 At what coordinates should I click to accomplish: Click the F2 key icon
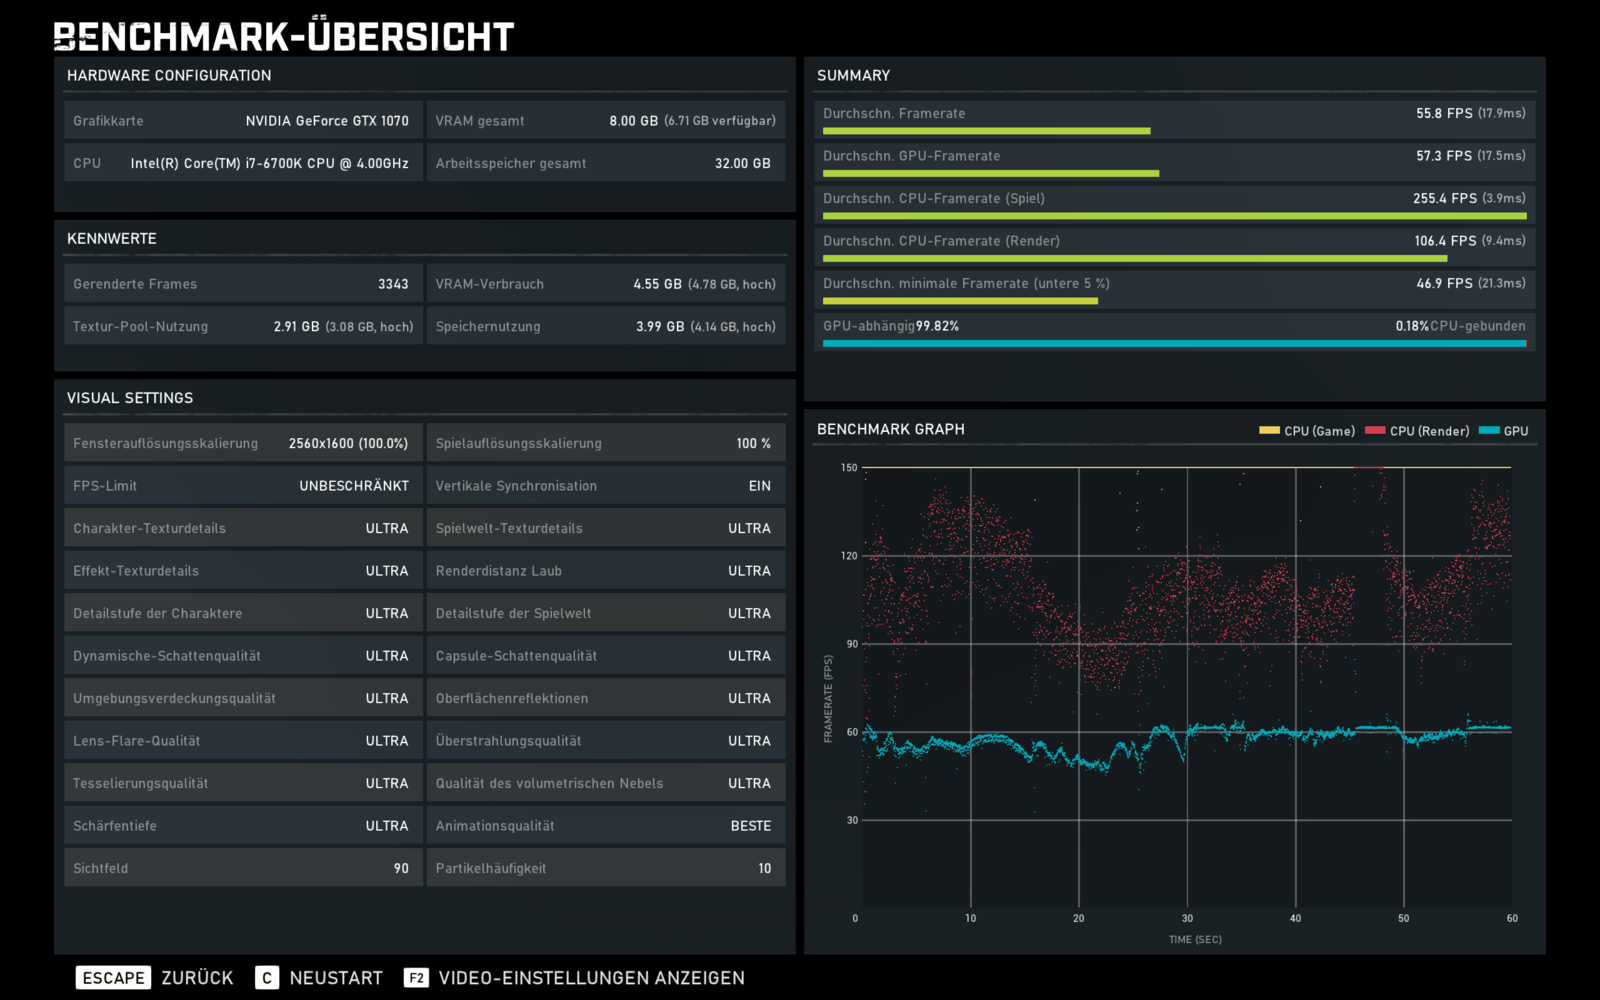416,978
